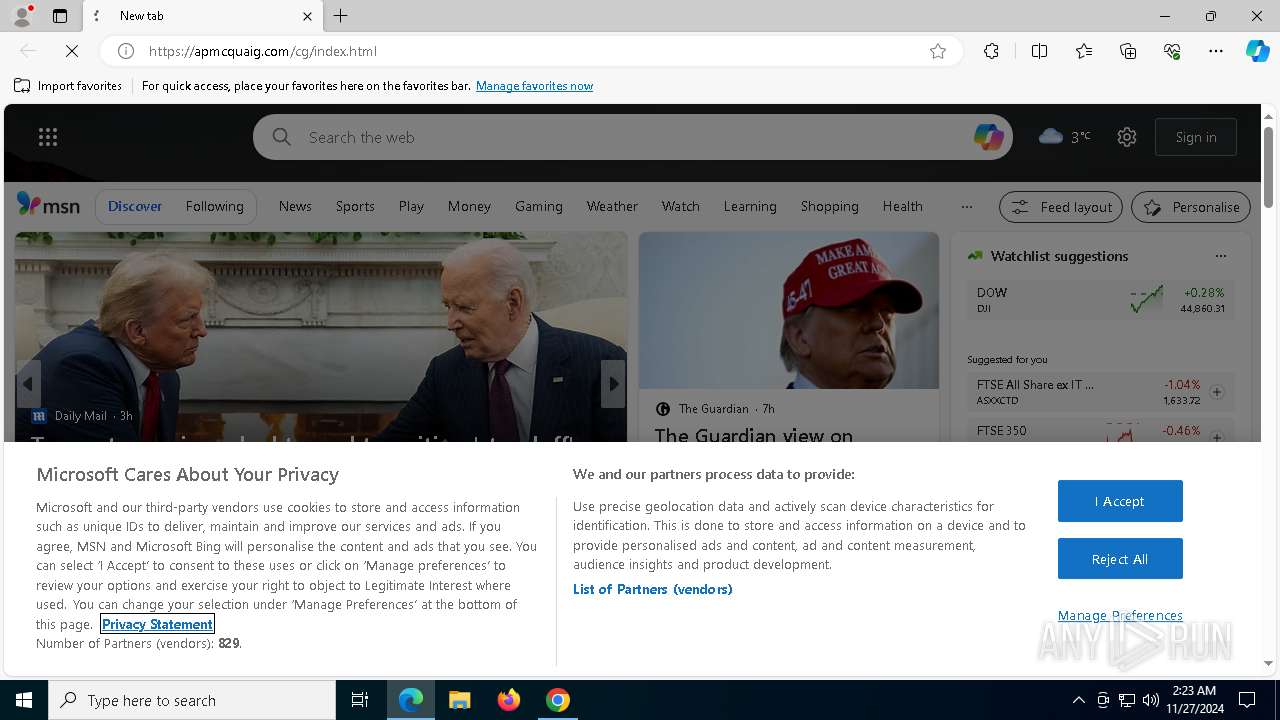Open the News menu item
Viewport: 1280px width, 720px height.
click(295, 206)
